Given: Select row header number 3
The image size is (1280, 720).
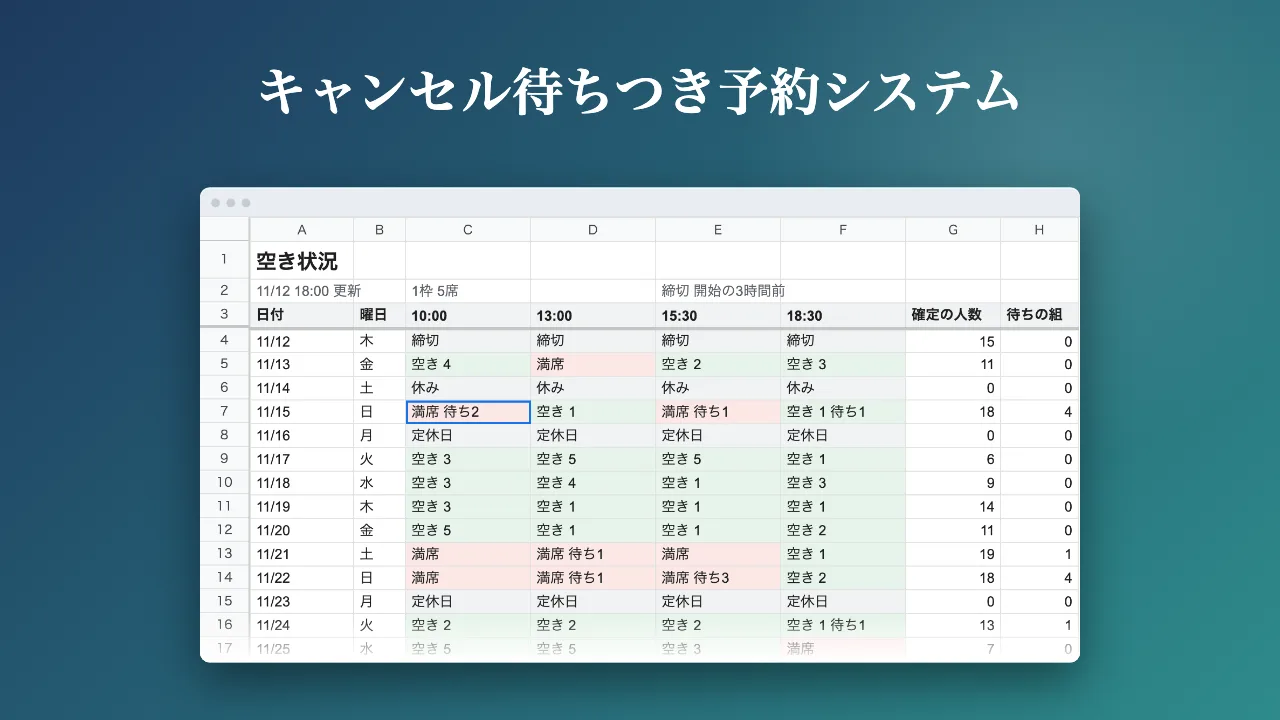Looking at the screenshot, I should coord(225,314).
